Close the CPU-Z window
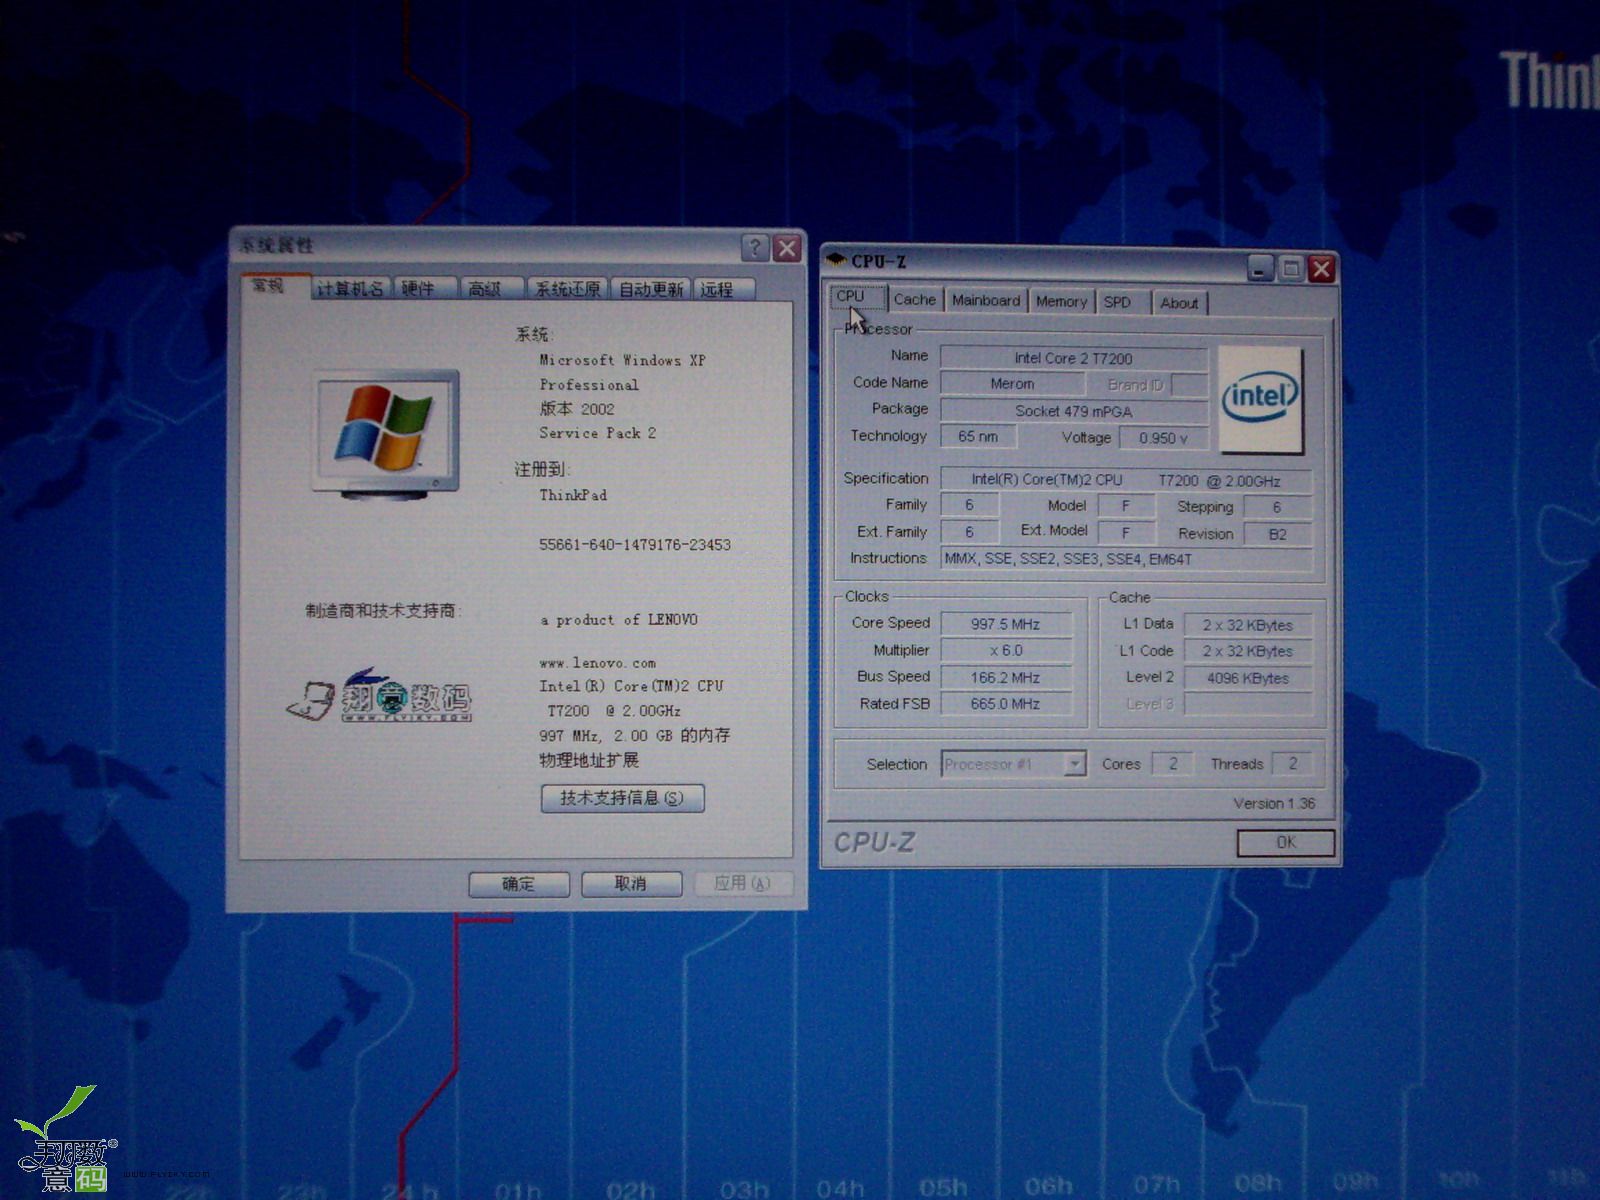This screenshot has height=1200, width=1600. (x=1321, y=268)
